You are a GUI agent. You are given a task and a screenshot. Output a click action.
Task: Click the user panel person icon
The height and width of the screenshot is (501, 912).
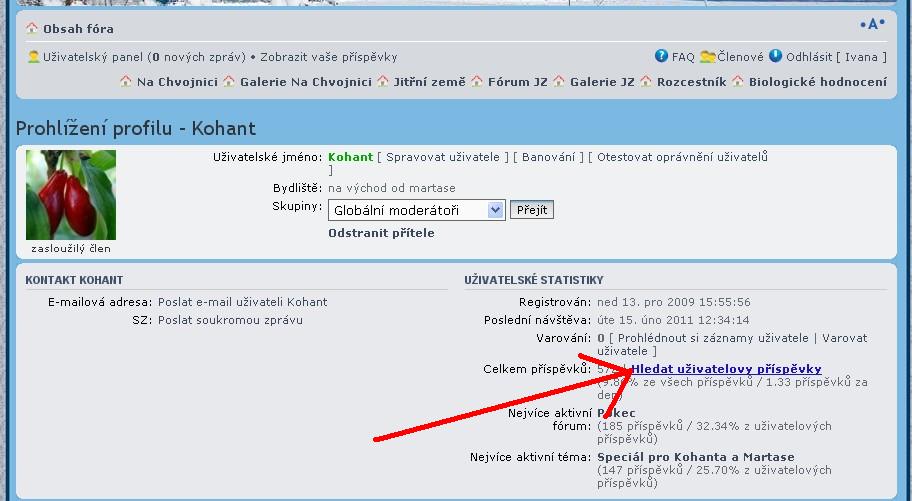[x=34, y=57]
